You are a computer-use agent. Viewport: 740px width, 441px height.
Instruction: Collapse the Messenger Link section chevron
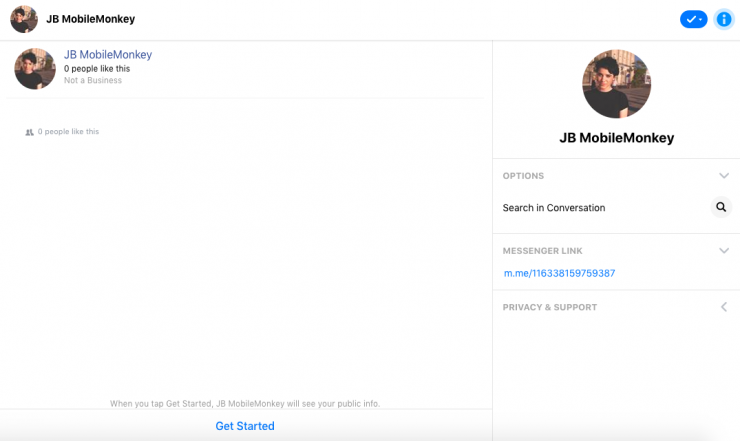pos(724,250)
